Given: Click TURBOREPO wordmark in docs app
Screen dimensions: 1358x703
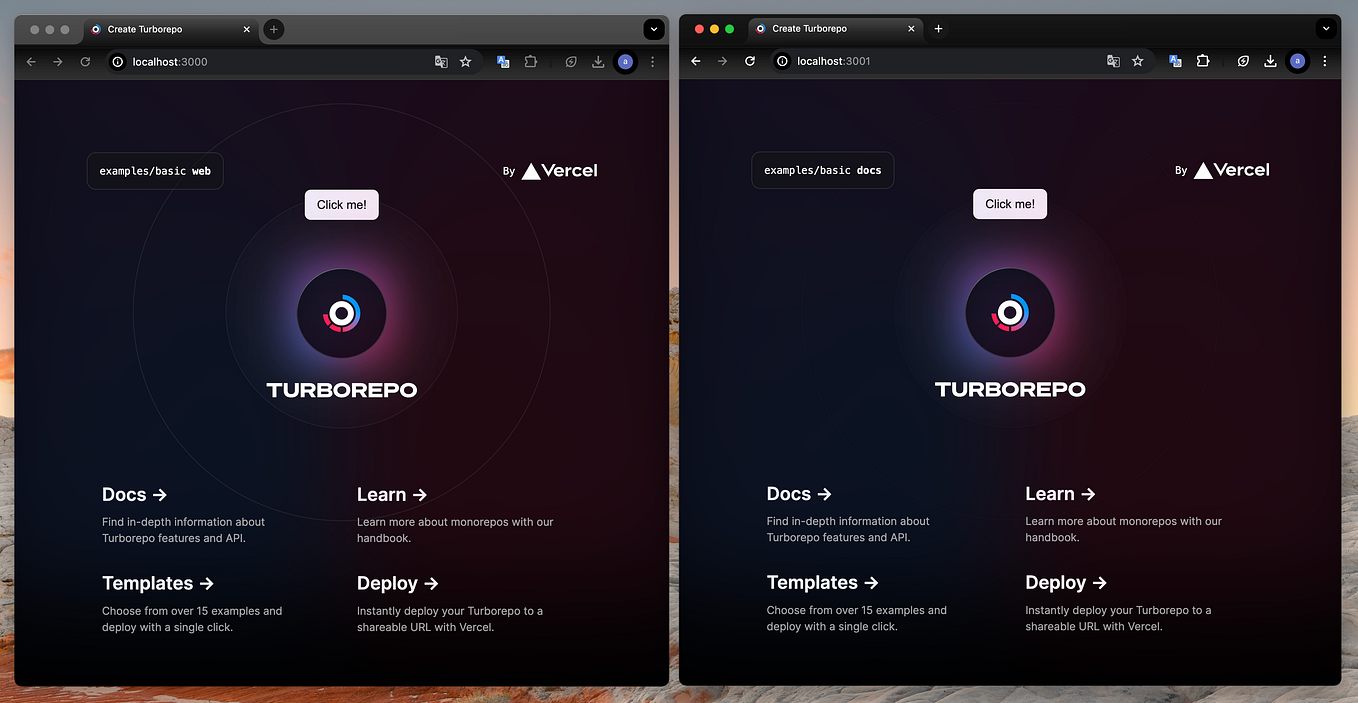Looking at the screenshot, I should pyautogui.click(x=1010, y=389).
